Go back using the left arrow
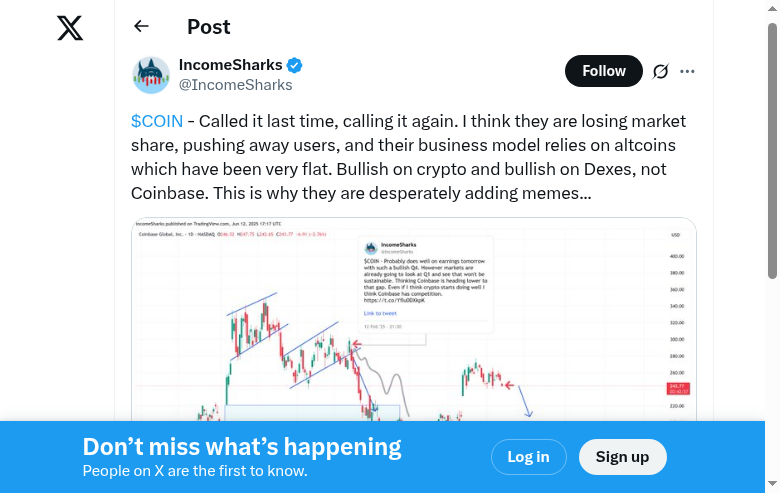This screenshot has width=780, height=493. [141, 27]
